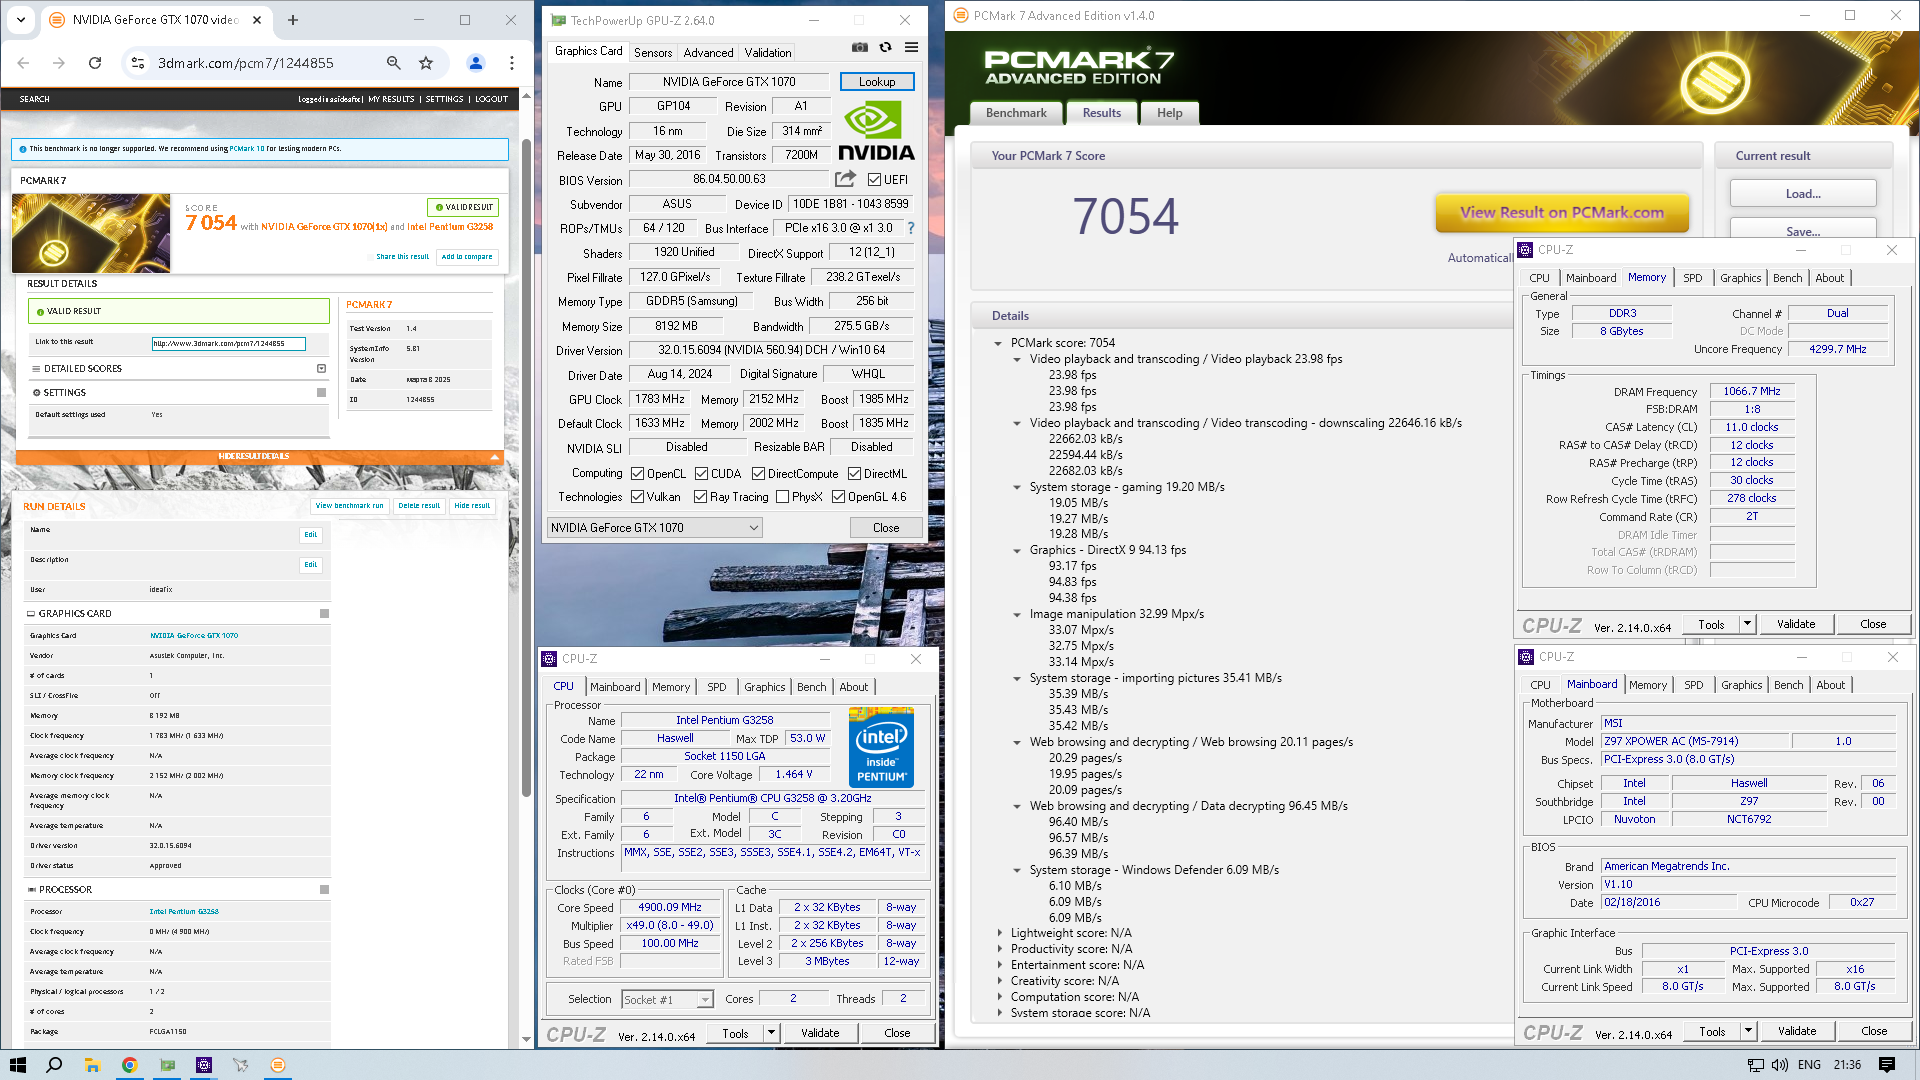This screenshot has height=1080, width=1920.
Task: Open PCMark Help tab
Action: [1169, 113]
